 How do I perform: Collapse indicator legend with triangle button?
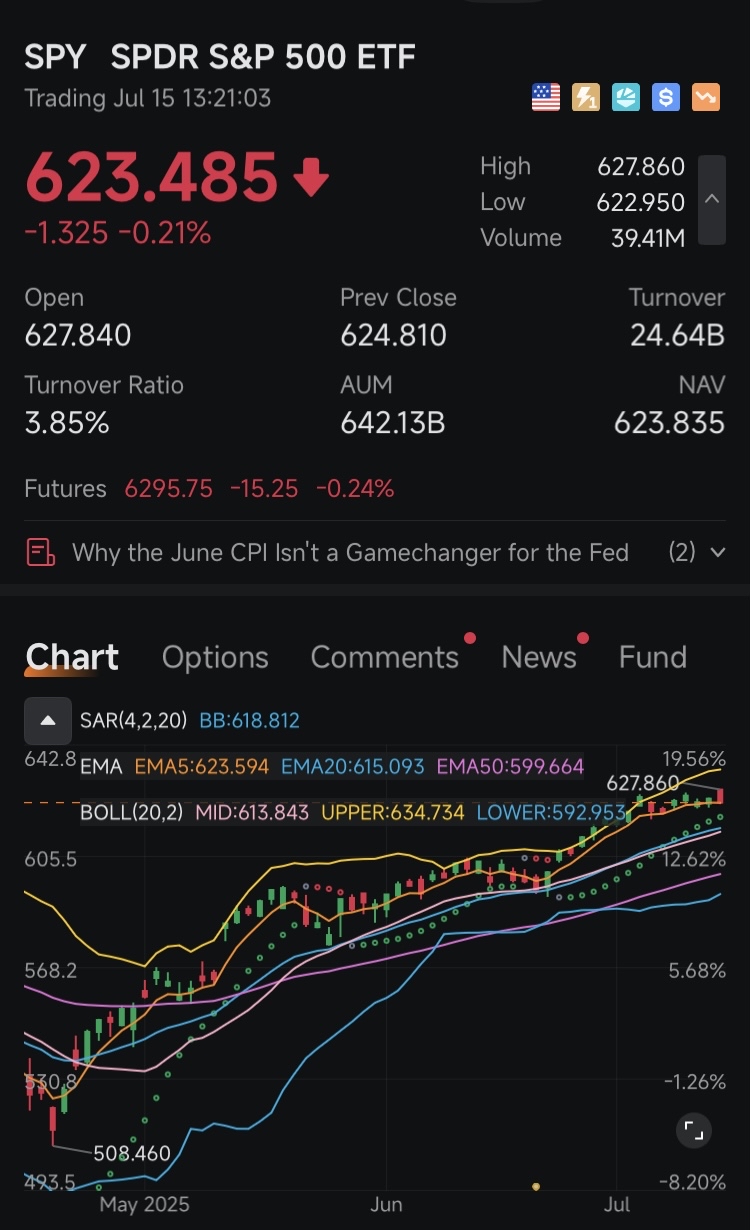pyautogui.click(x=48, y=720)
